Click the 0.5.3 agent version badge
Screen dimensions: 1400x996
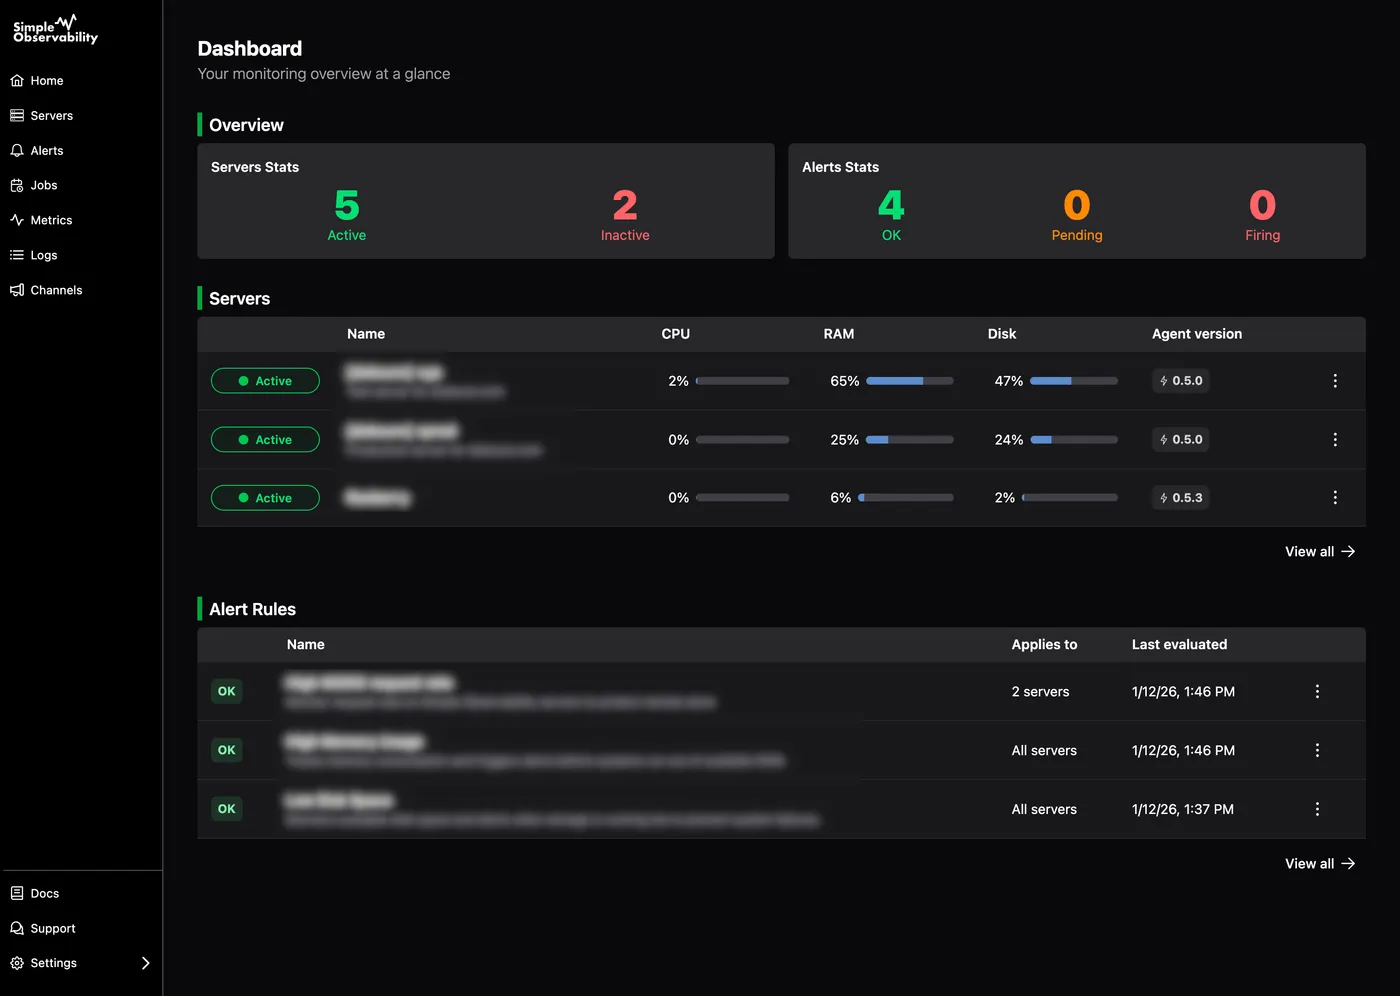tap(1180, 497)
